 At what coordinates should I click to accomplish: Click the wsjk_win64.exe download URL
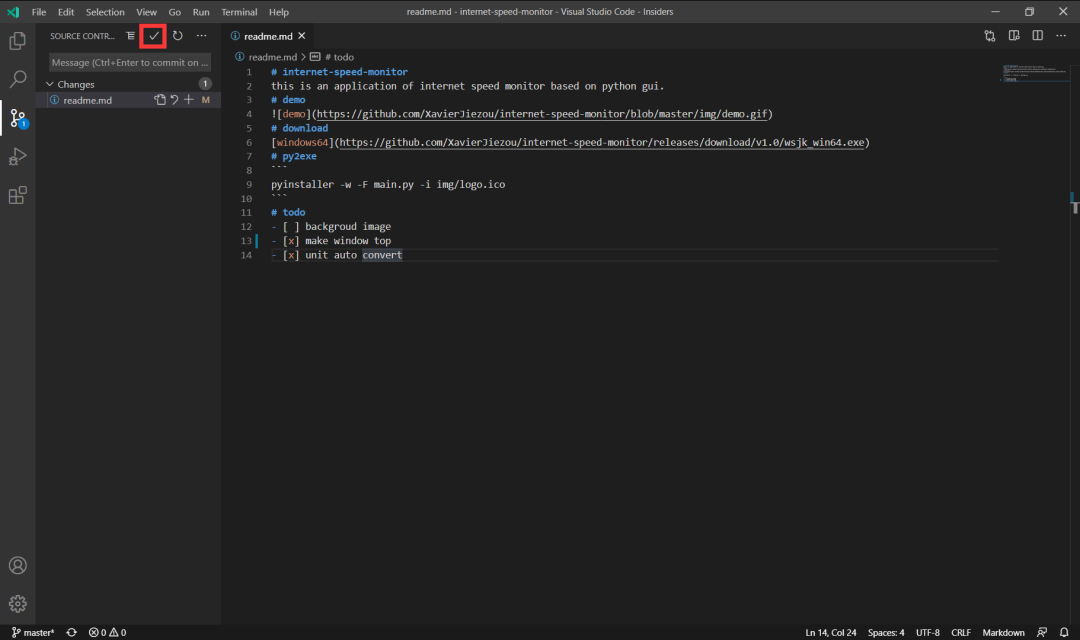[602, 143]
